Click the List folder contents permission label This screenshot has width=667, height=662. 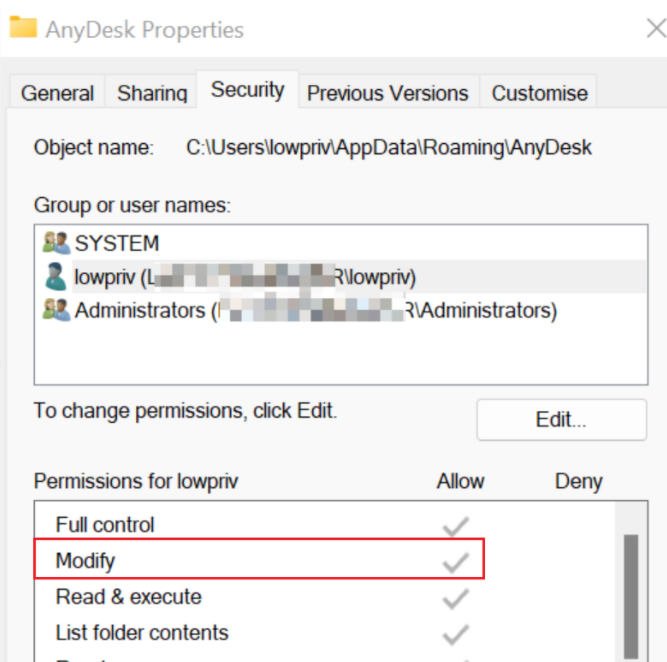click(x=142, y=633)
